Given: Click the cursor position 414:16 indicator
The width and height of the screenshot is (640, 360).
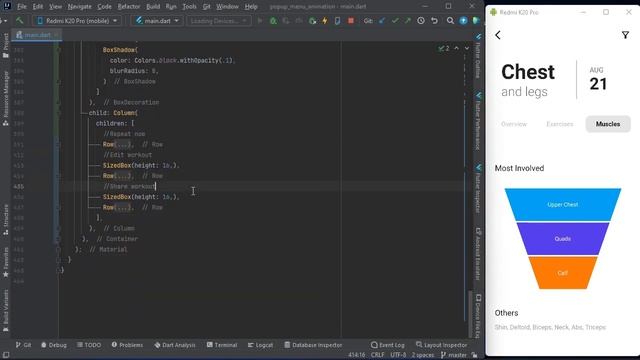Looking at the screenshot, I should tap(357, 355).
